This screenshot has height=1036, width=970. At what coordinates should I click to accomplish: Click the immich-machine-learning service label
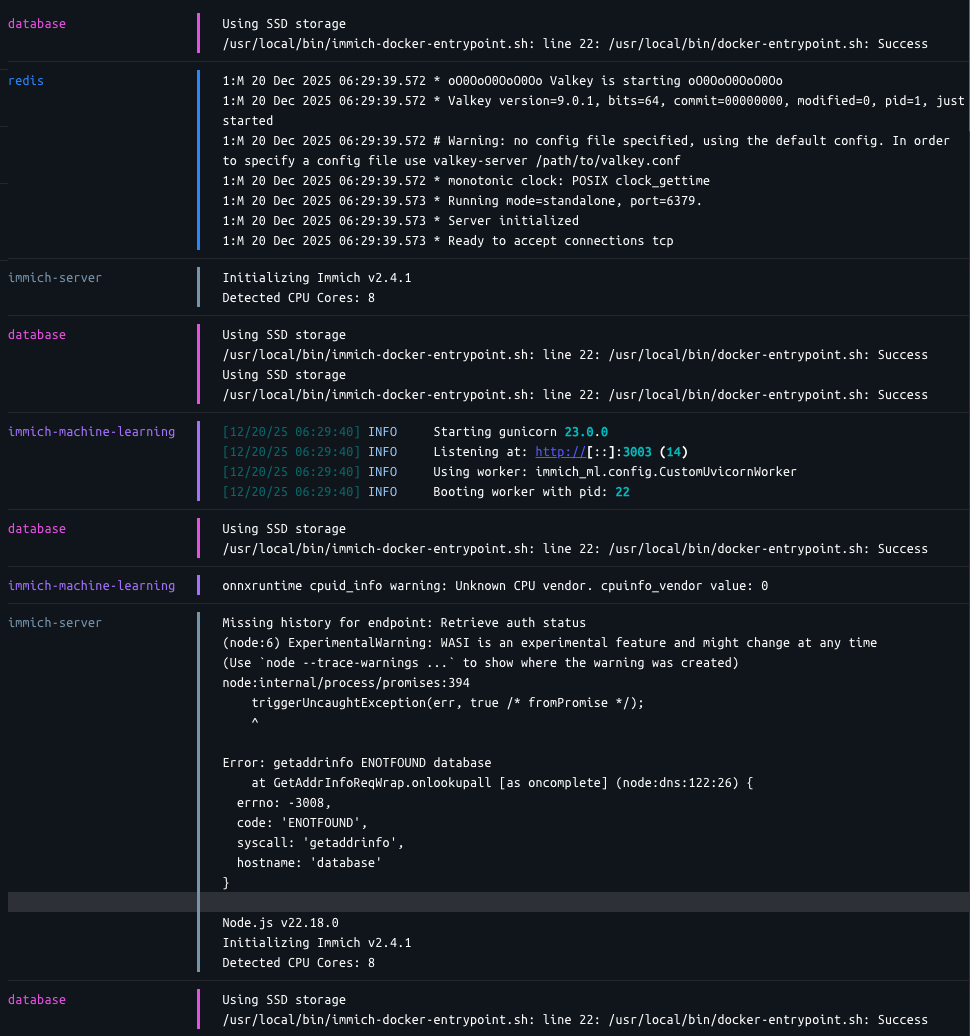point(91,431)
